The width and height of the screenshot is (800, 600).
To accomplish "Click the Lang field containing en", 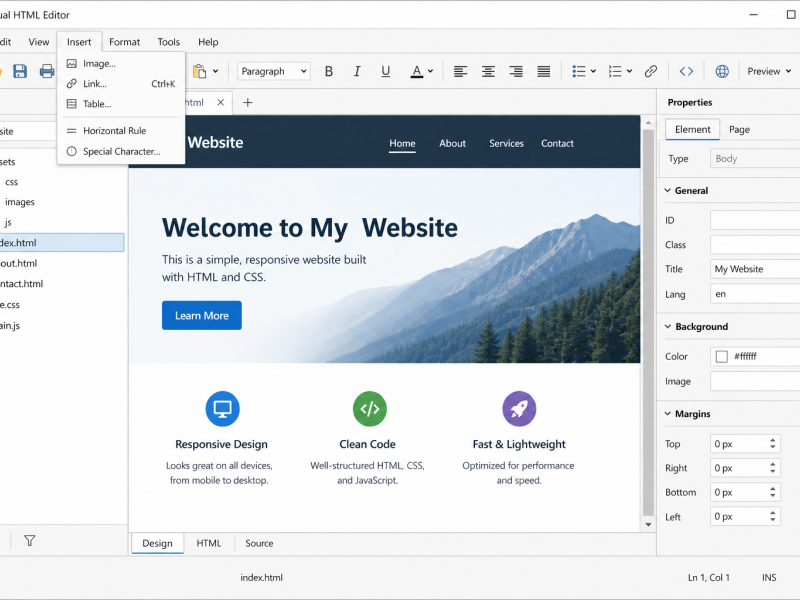I will pos(755,294).
